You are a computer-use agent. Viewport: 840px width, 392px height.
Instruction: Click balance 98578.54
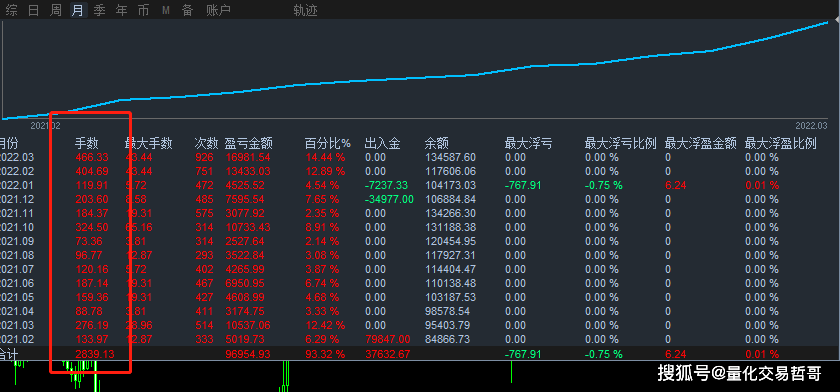tap(447, 311)
